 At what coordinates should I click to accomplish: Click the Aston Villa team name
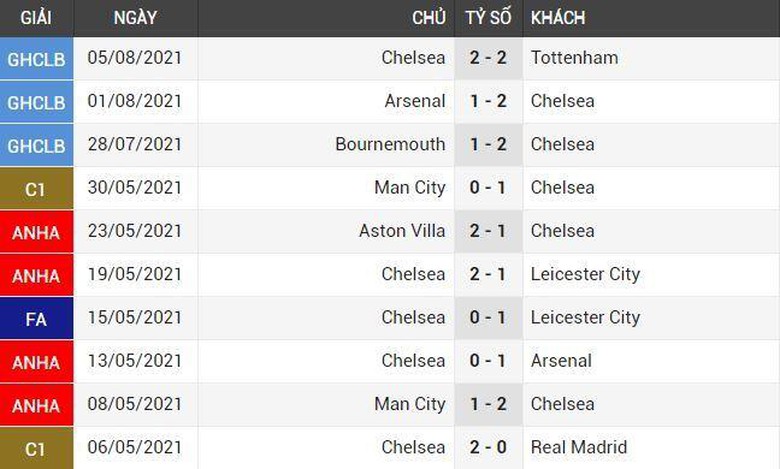tap(402, 231)
